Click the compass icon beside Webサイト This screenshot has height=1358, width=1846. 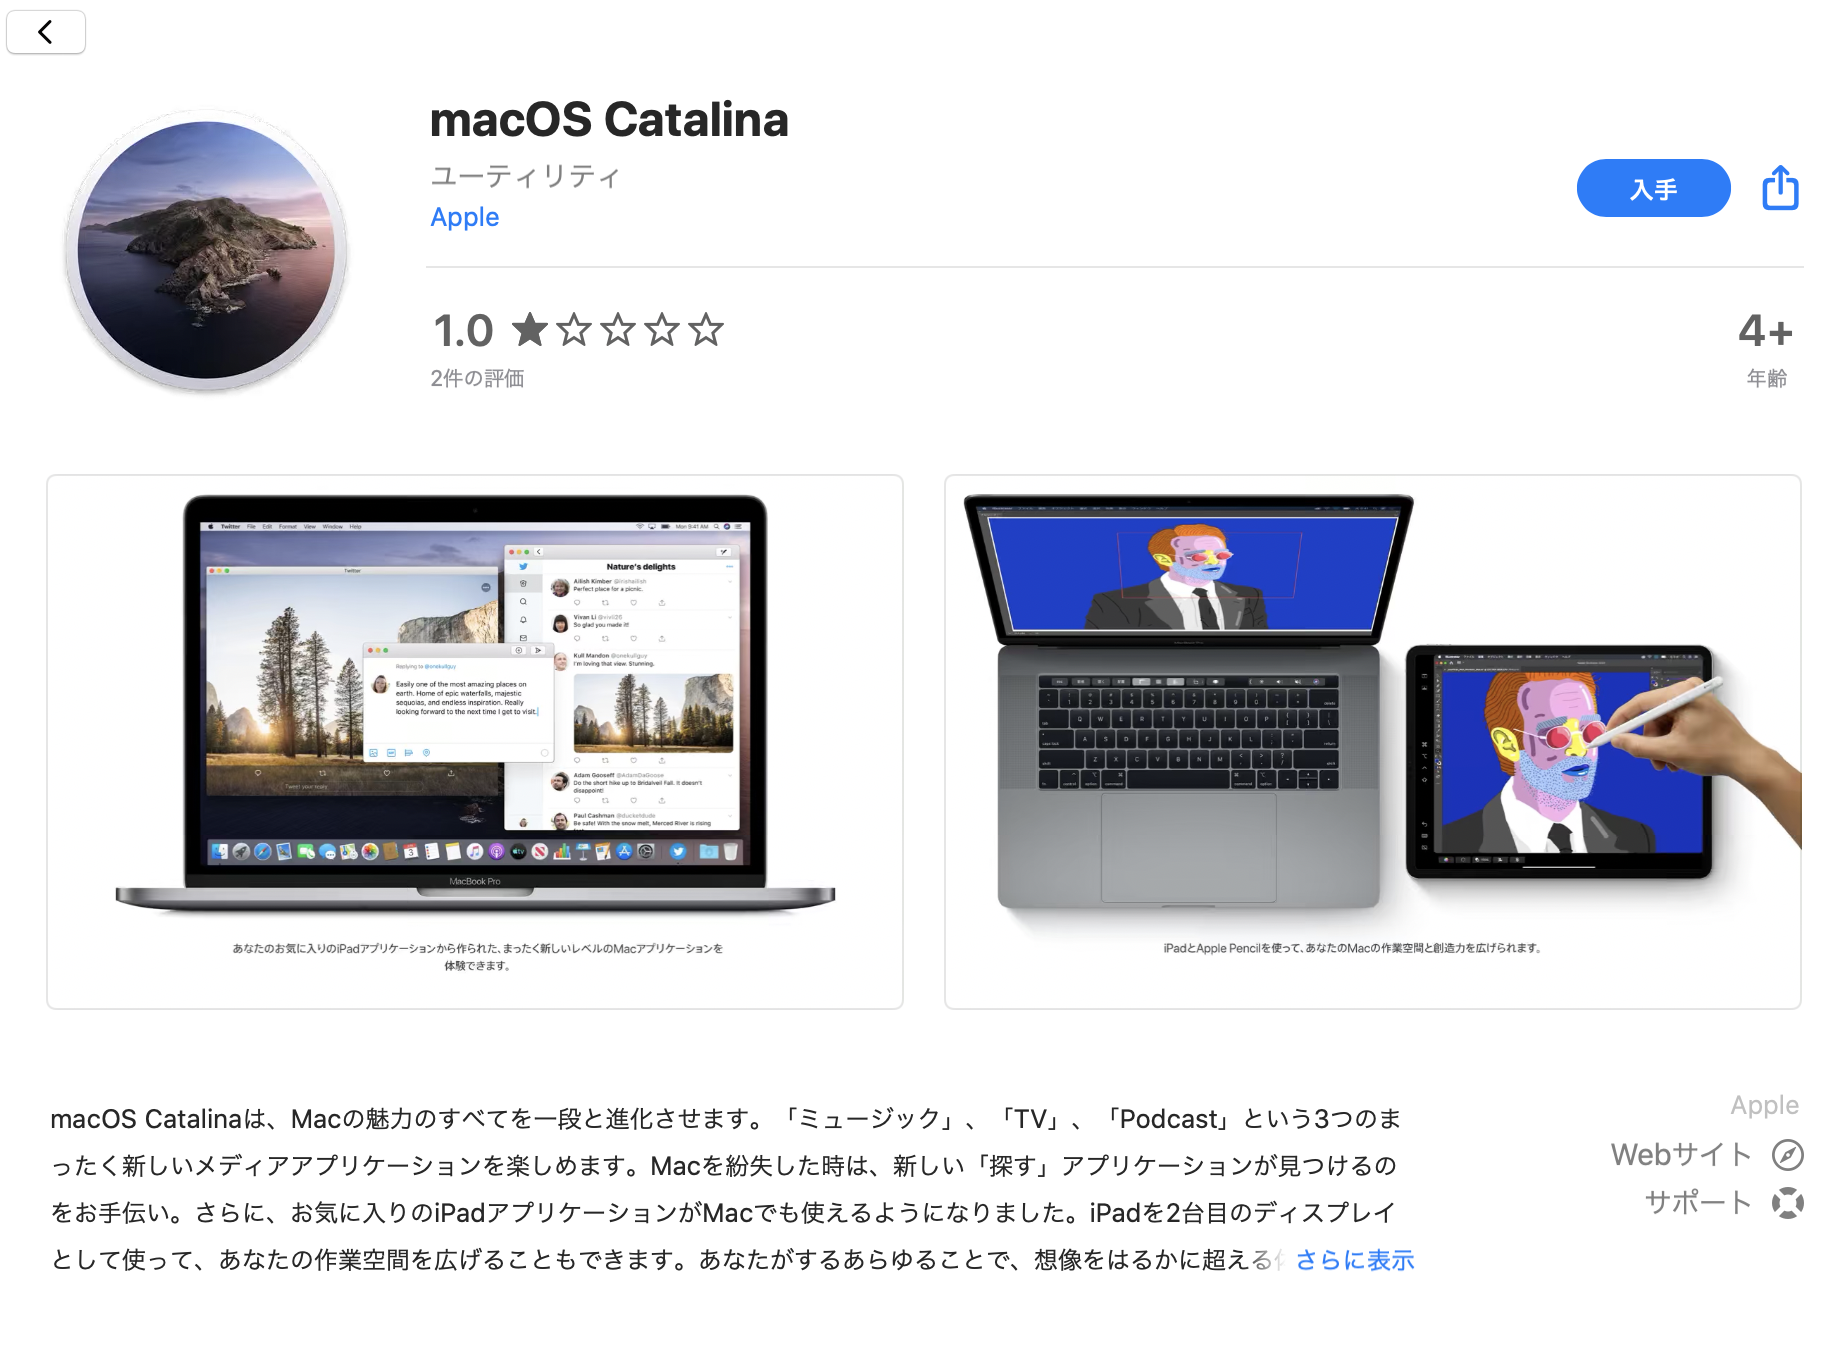click(x=1787, y=1155)
